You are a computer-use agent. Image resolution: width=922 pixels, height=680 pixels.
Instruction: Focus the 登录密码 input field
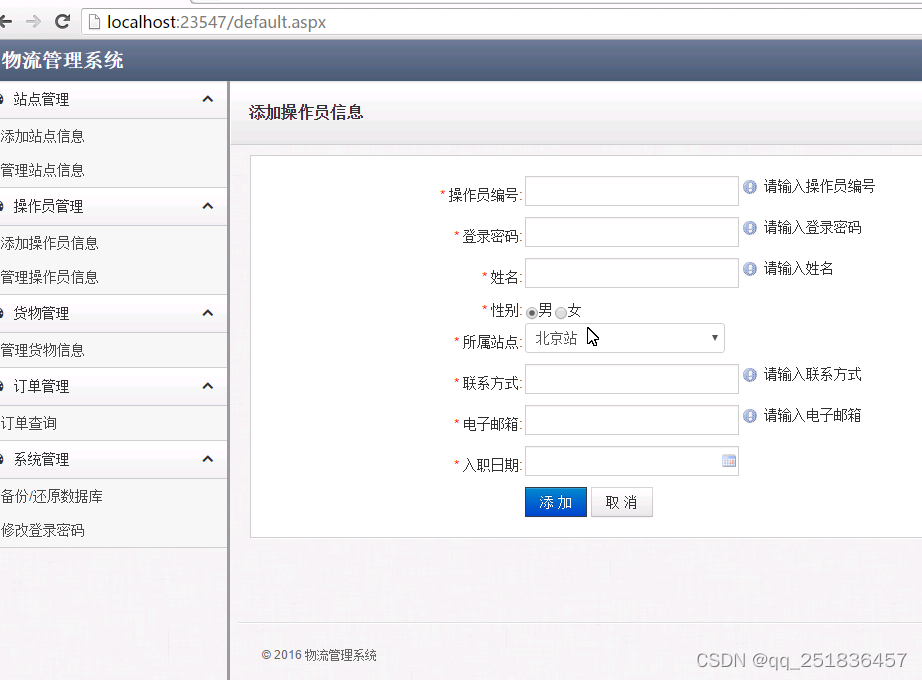point(632,232)
